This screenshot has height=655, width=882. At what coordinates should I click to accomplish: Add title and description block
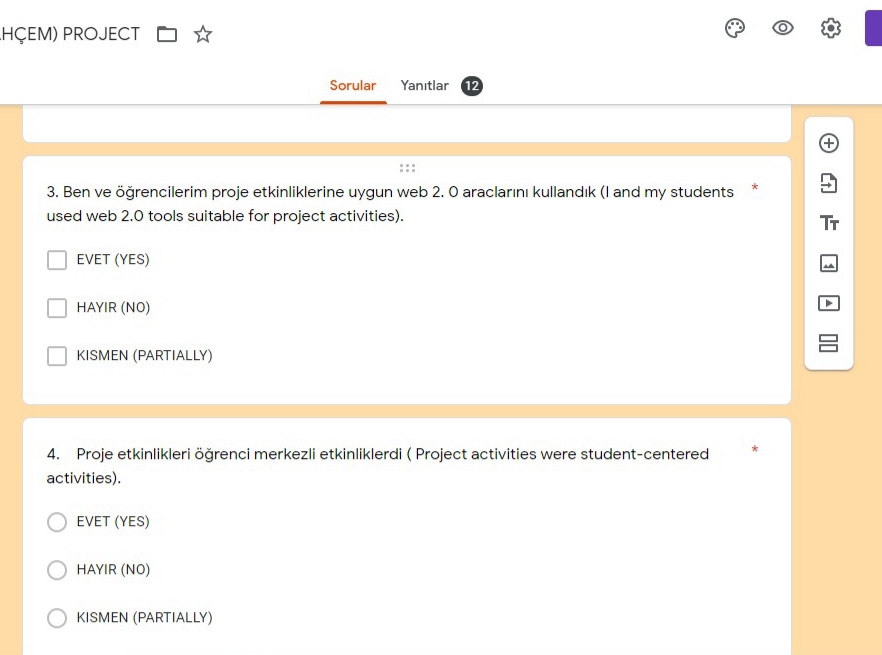pyautogui.click(x=829, y=223)
